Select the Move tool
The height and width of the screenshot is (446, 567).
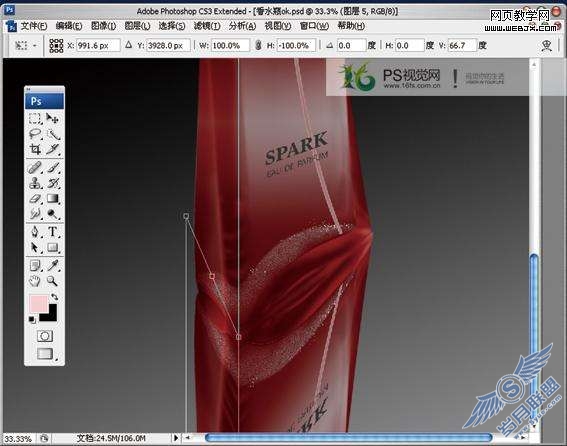52,119
